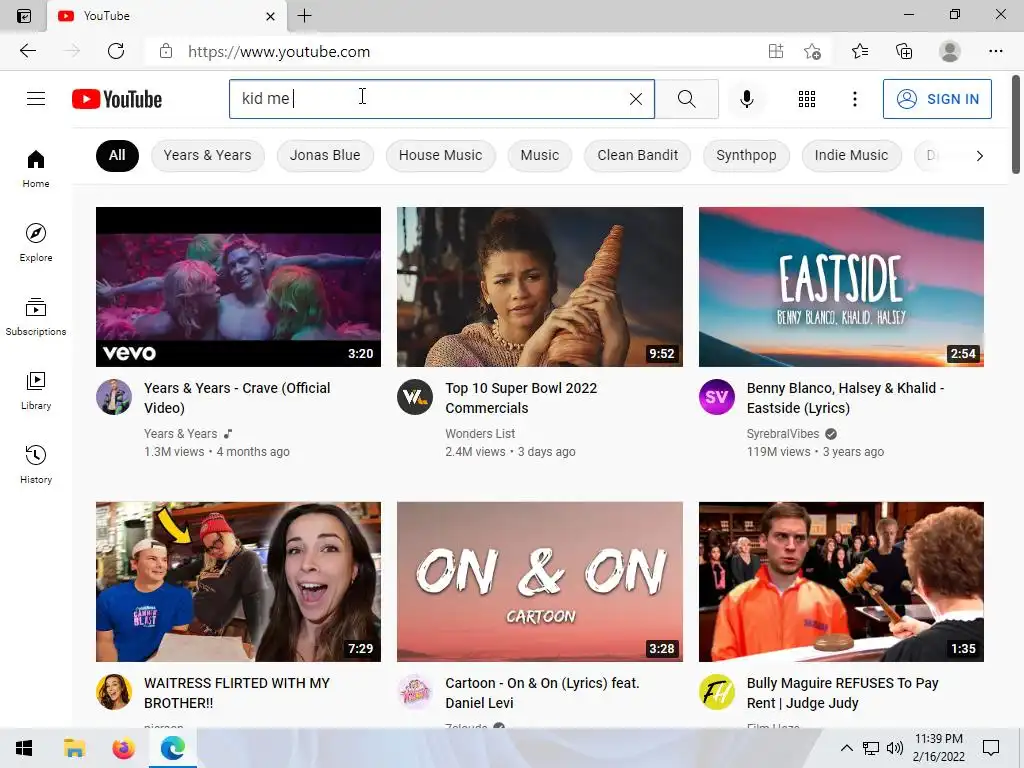Image resolution: width=1024 pixels, height=768 pixels.
Task: Click the address bar URL
Action: coord(279,52)
